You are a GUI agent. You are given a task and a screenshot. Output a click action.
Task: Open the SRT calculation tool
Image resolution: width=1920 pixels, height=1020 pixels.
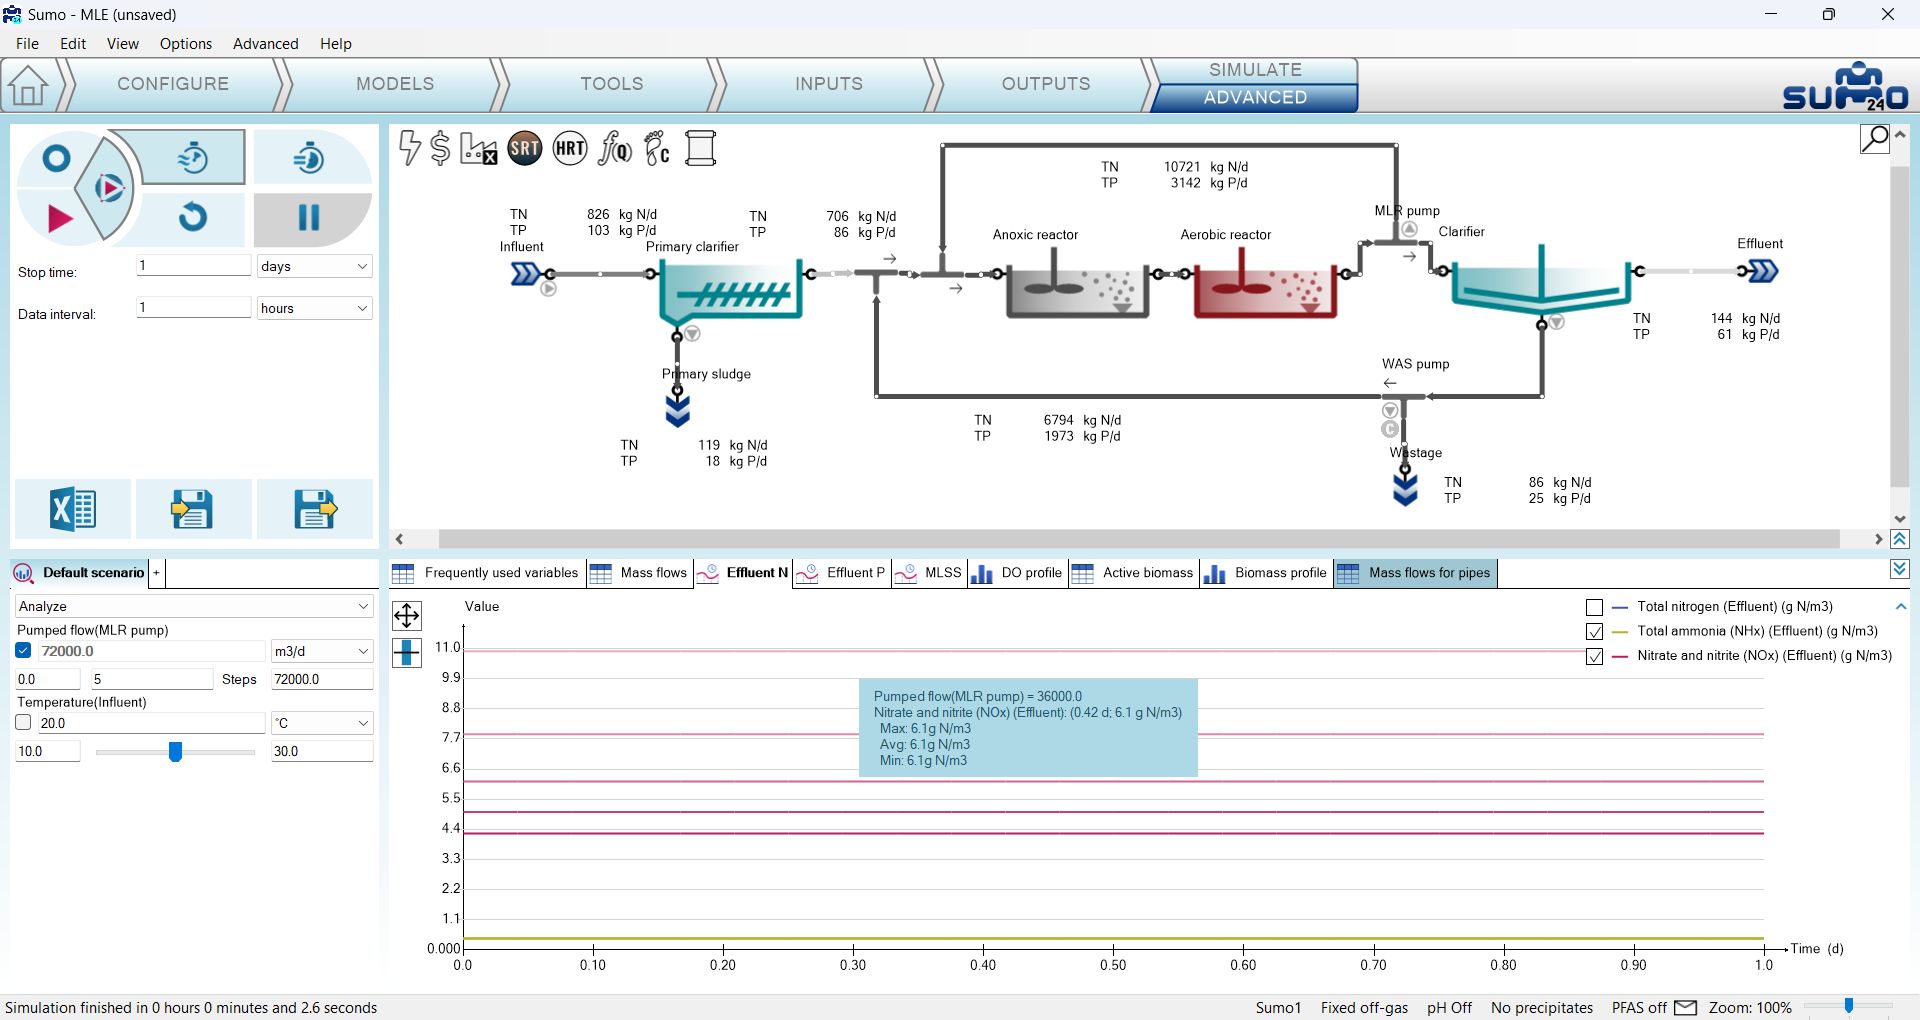525,149
